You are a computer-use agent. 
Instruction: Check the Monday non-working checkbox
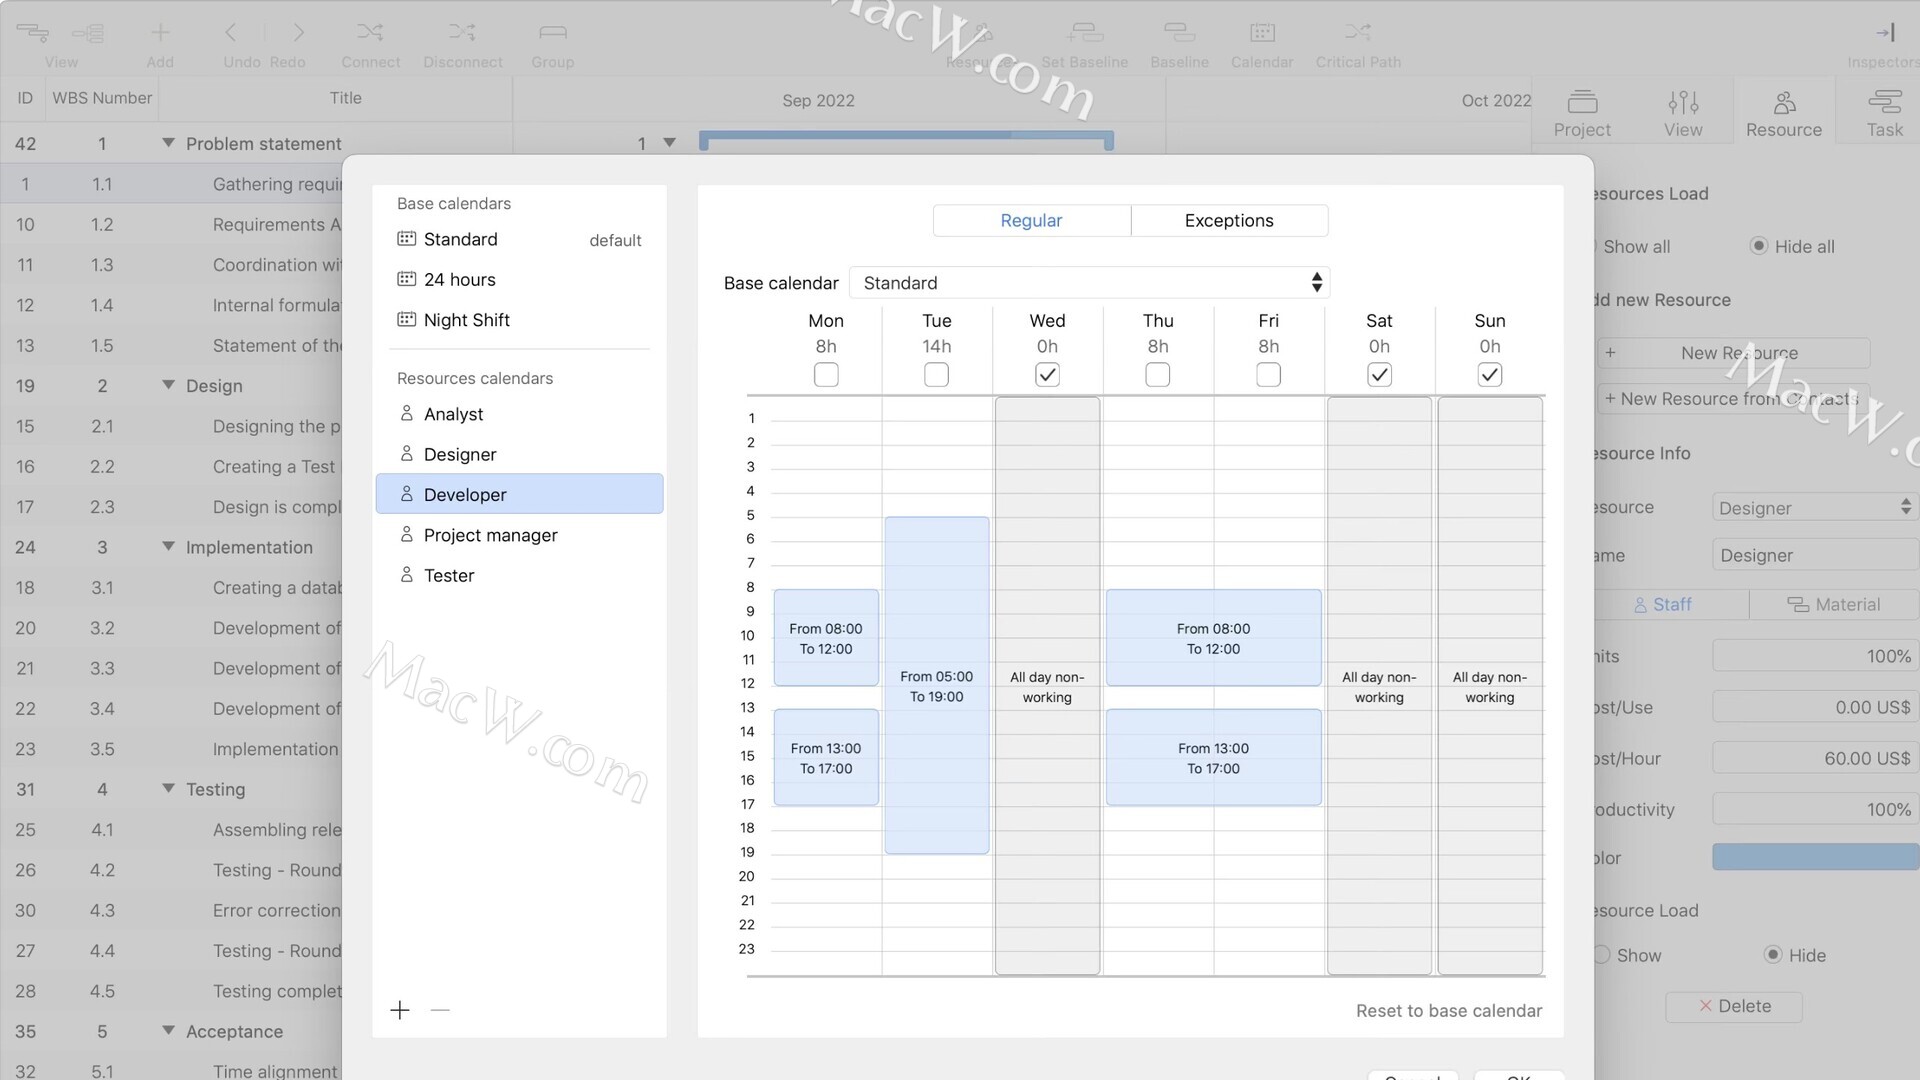coord(826,375)
